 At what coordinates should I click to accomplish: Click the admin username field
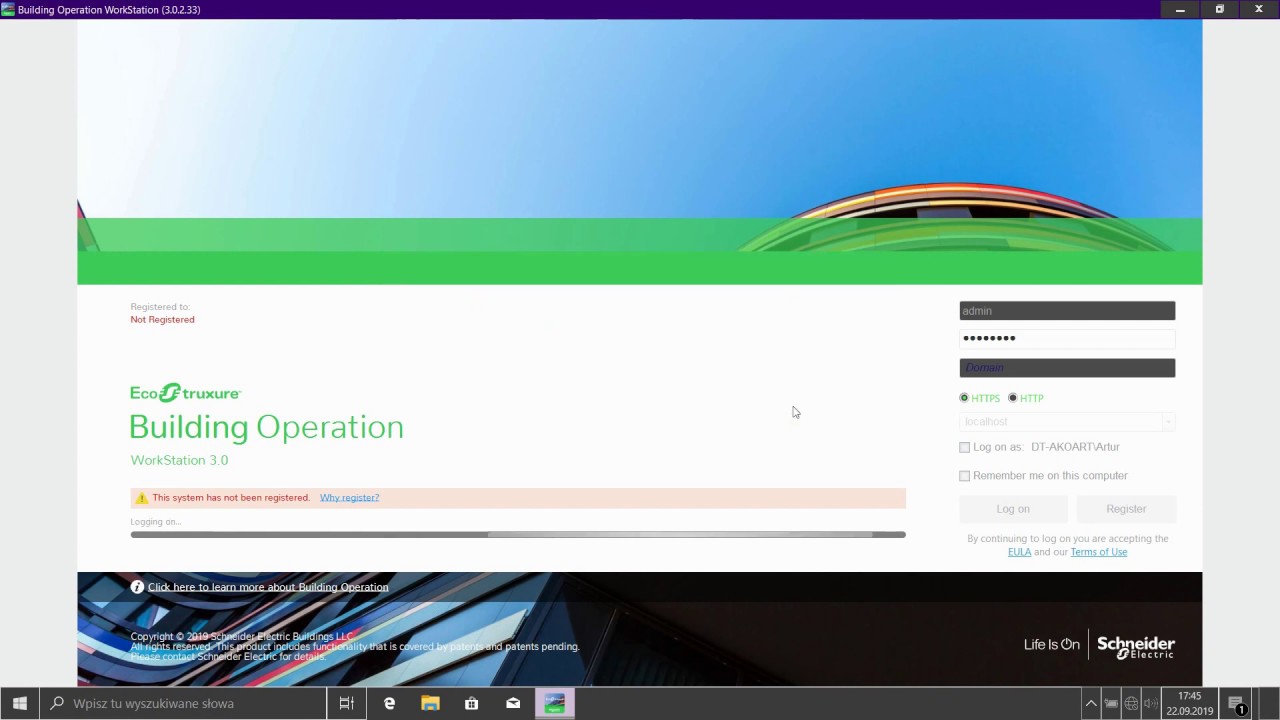pos(1067,311)
